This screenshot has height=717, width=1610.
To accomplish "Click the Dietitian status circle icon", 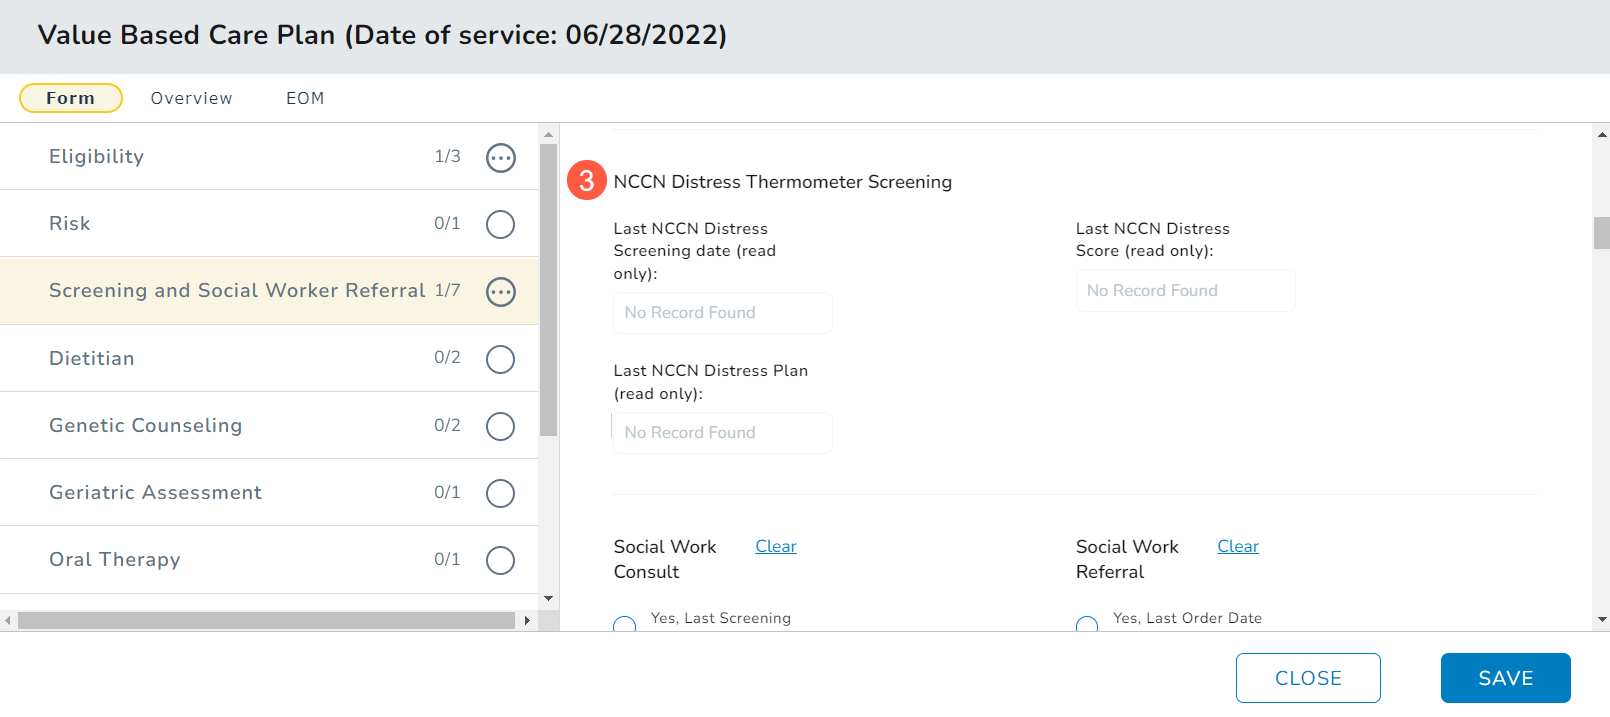I will [x=500, y=359].
